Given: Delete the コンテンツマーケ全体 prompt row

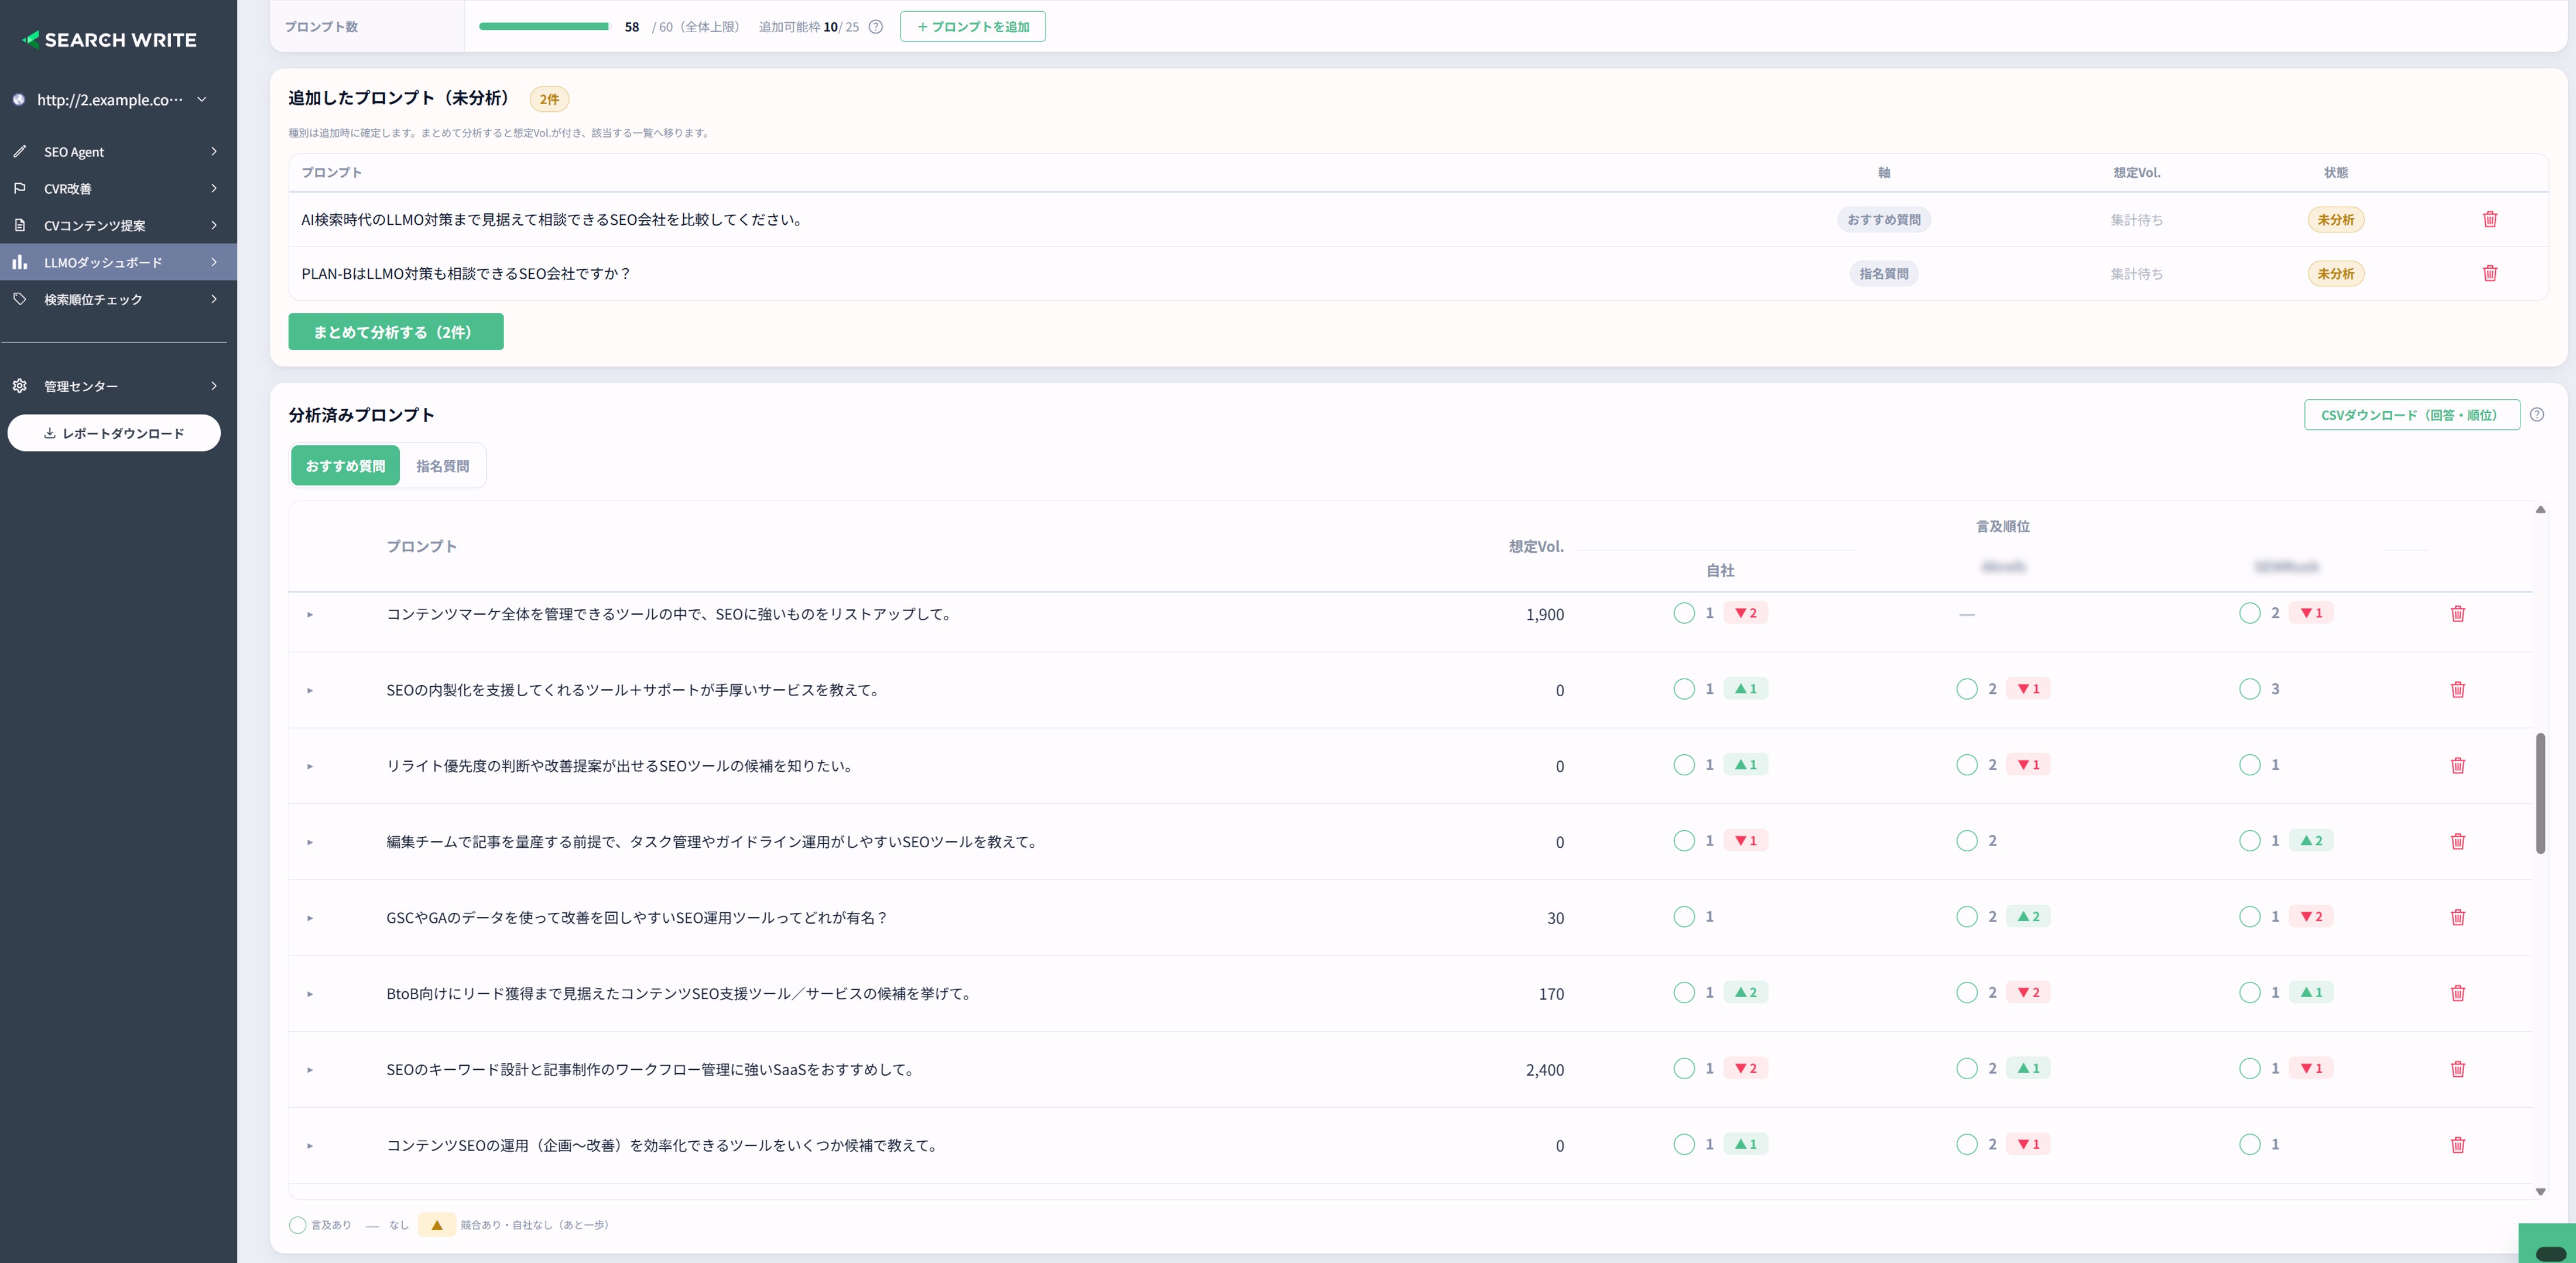Looking at the screenshot, I should [x=2458, y=613].
